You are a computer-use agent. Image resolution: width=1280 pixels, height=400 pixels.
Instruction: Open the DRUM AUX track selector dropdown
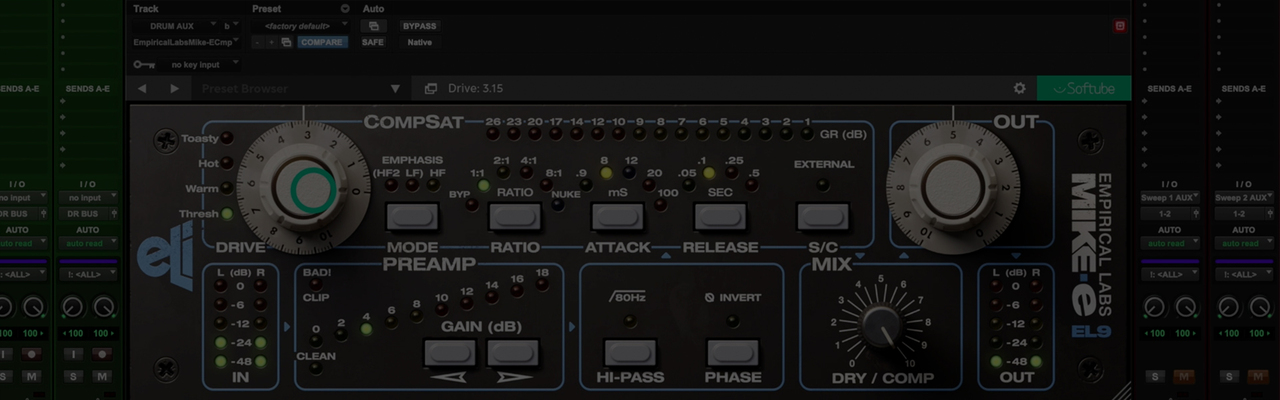176,25
